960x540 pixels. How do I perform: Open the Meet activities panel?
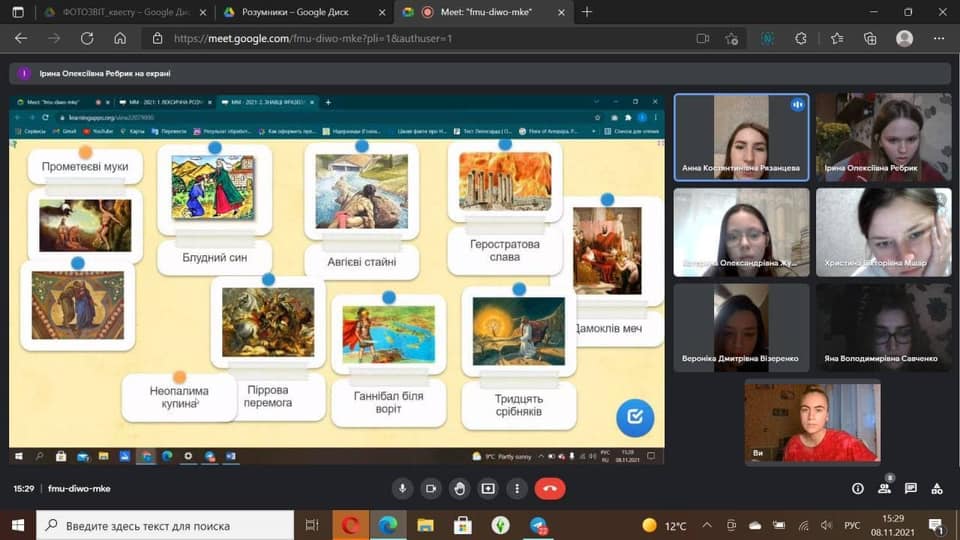tap(937, 489)
